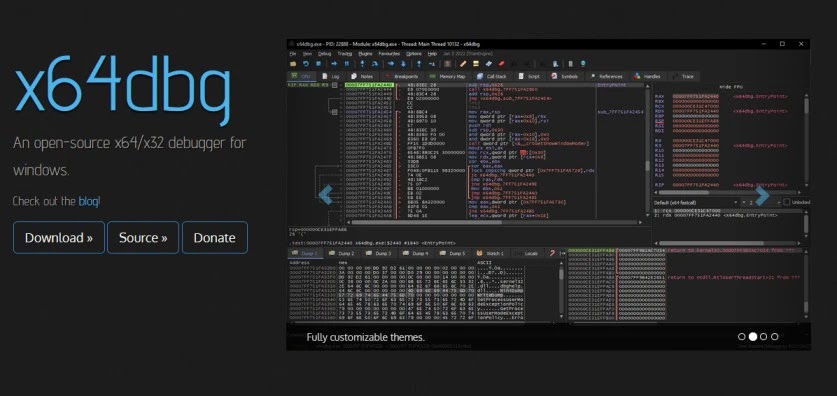The height and width of the screenshot is (396, 837).
Task: Click the Trace over toolbar icon
Action: coord(404,64)
